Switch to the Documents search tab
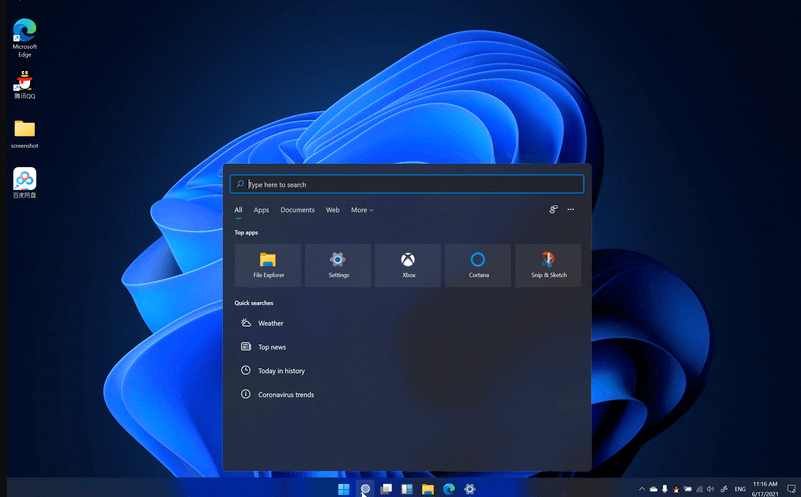 (x=297, y=210)
